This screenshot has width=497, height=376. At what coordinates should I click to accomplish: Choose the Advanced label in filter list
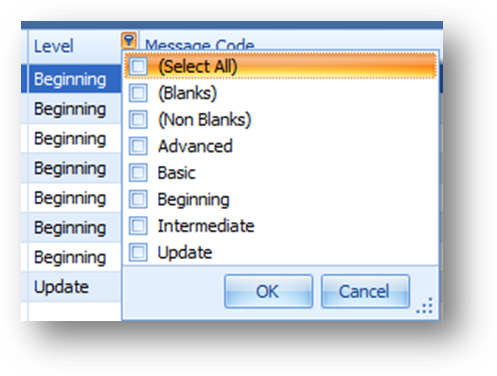coord(195,146)
